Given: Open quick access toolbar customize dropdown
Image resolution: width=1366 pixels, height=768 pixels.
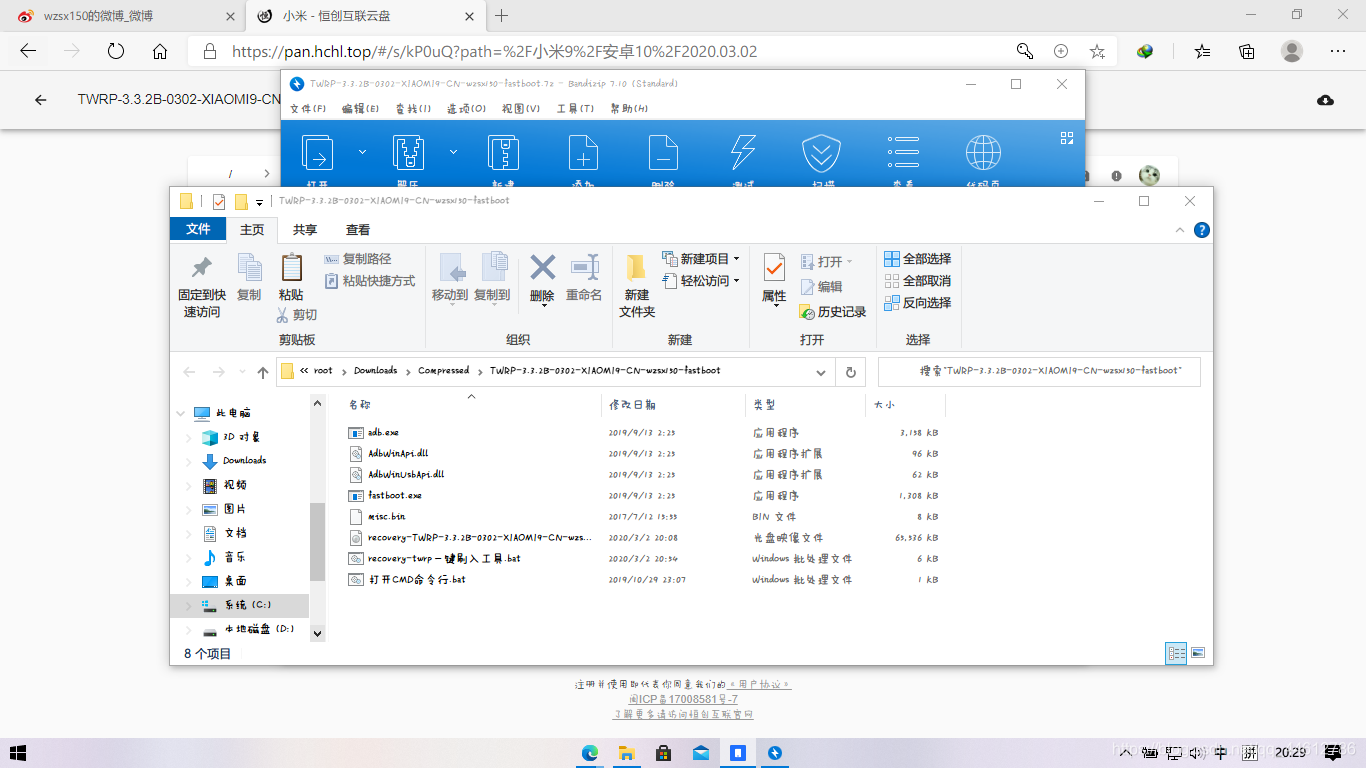Looking at the screenshot, I should [x=259, y=203].
